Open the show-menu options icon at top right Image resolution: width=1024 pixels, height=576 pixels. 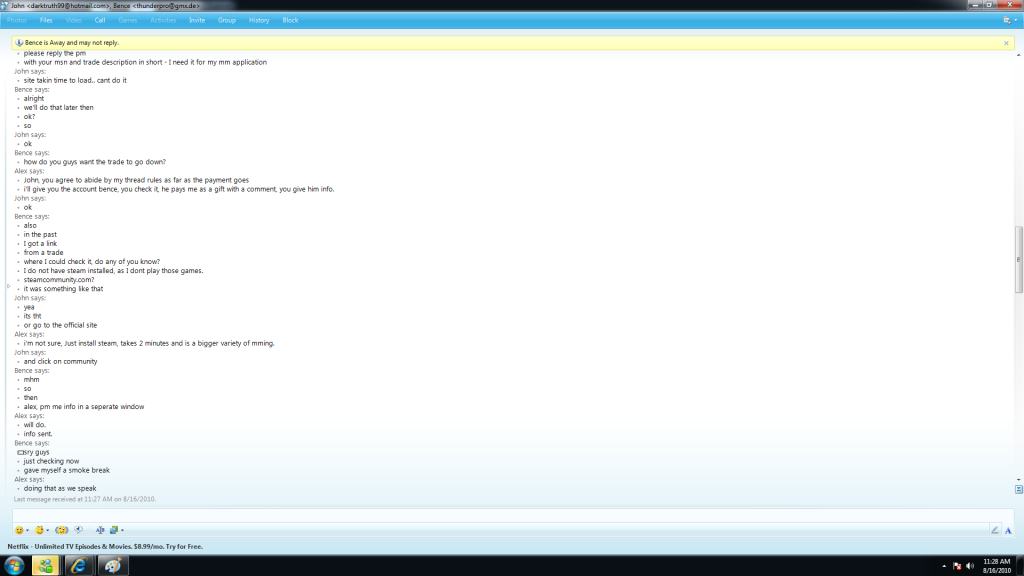[x=1009, y=20]
